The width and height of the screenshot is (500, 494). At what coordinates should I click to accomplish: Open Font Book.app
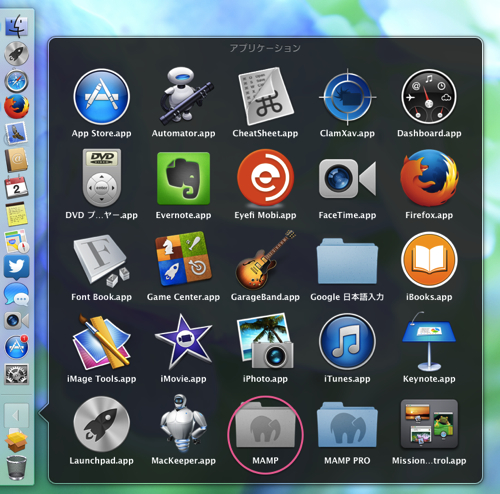pyautogui.click(x=102, y=261)
